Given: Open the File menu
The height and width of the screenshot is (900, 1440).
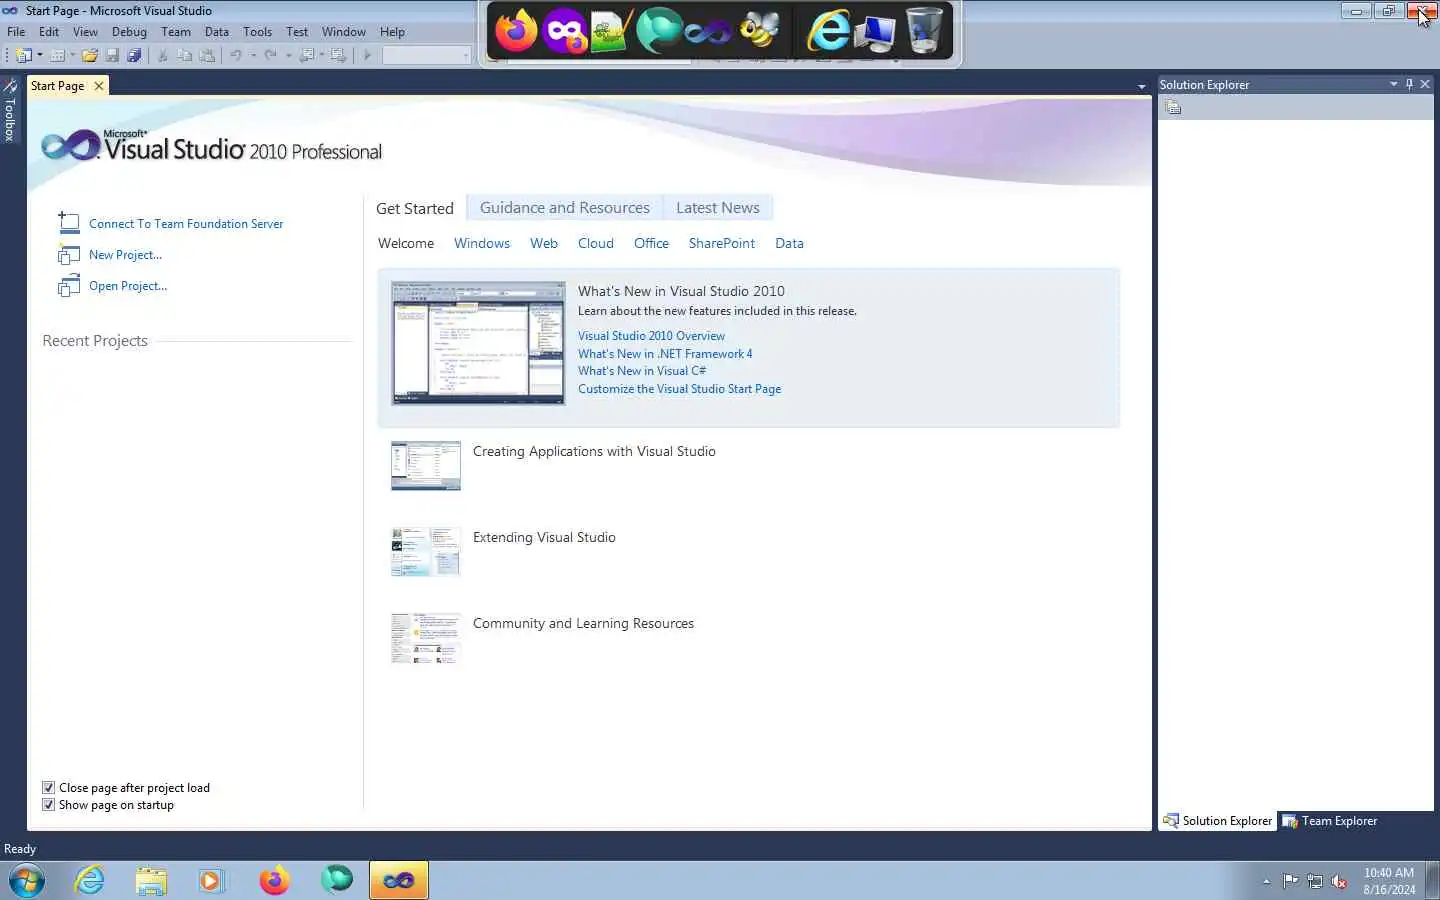Looking at the screenshot, I should point(16,32).
